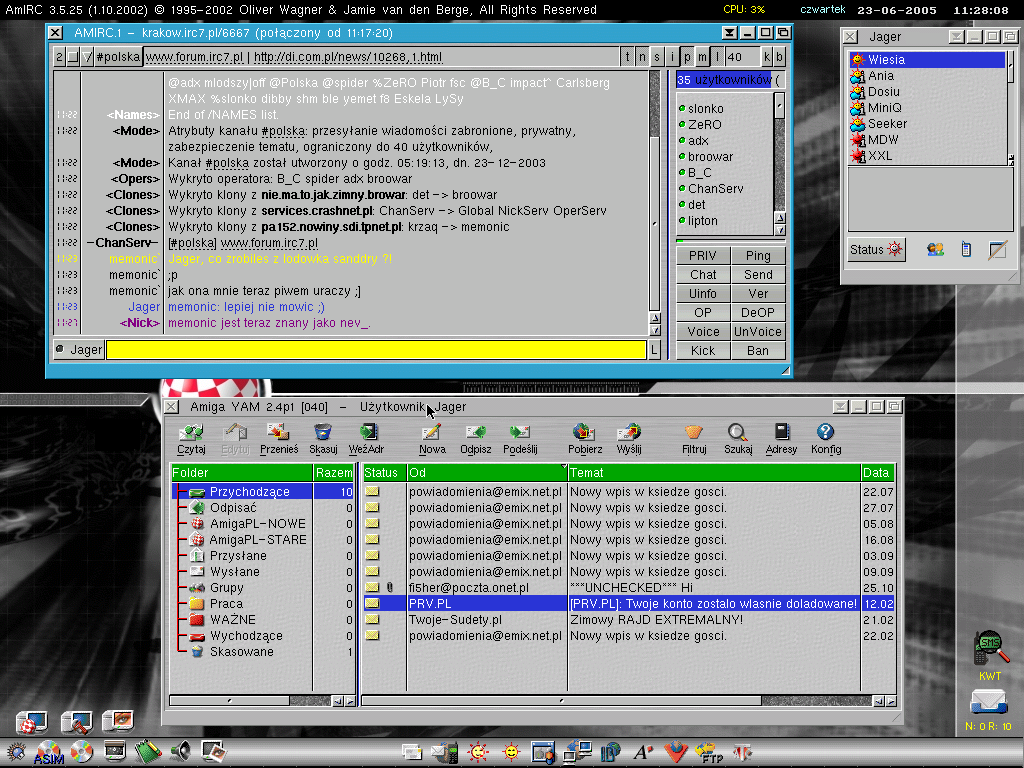Toggle channel mode 'p' button in AmIRC
This screenshot has width=1024, height=768.
point(688,57)
